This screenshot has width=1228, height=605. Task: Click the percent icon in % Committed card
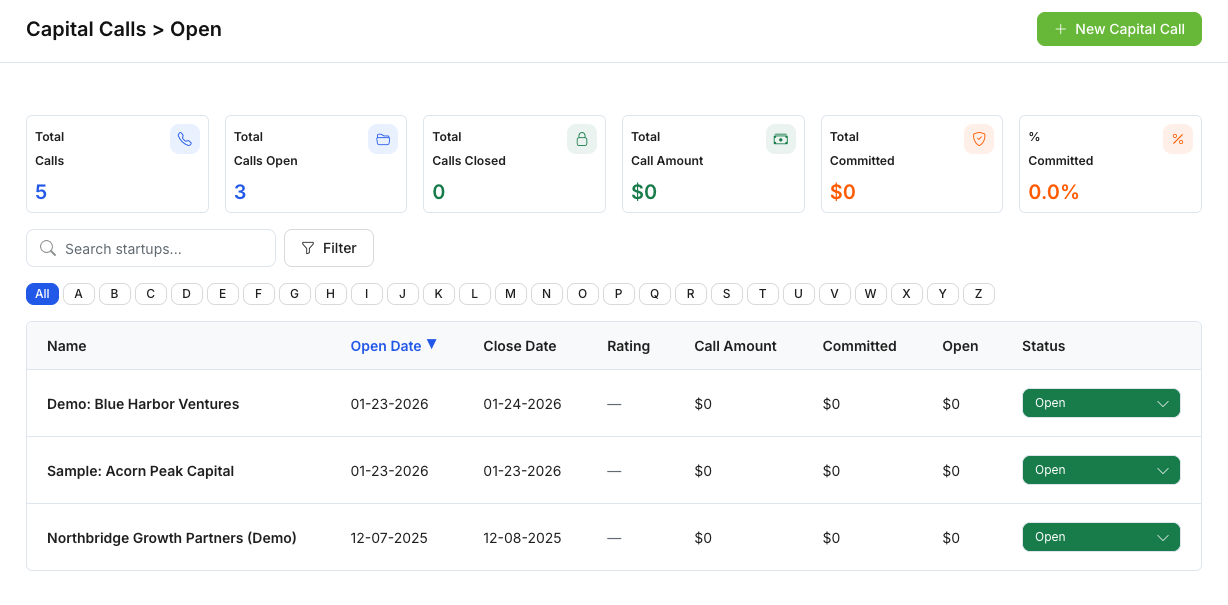[x=1177, y=139]
